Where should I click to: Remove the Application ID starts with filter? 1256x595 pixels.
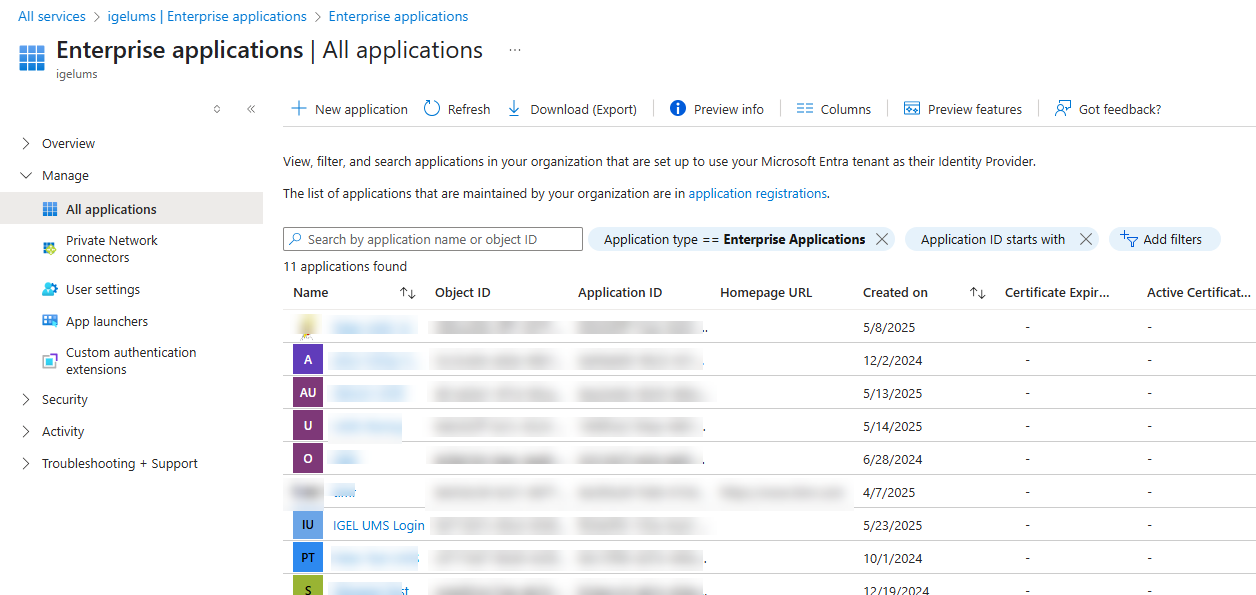pyautogui.click(x=1085, y=239)
